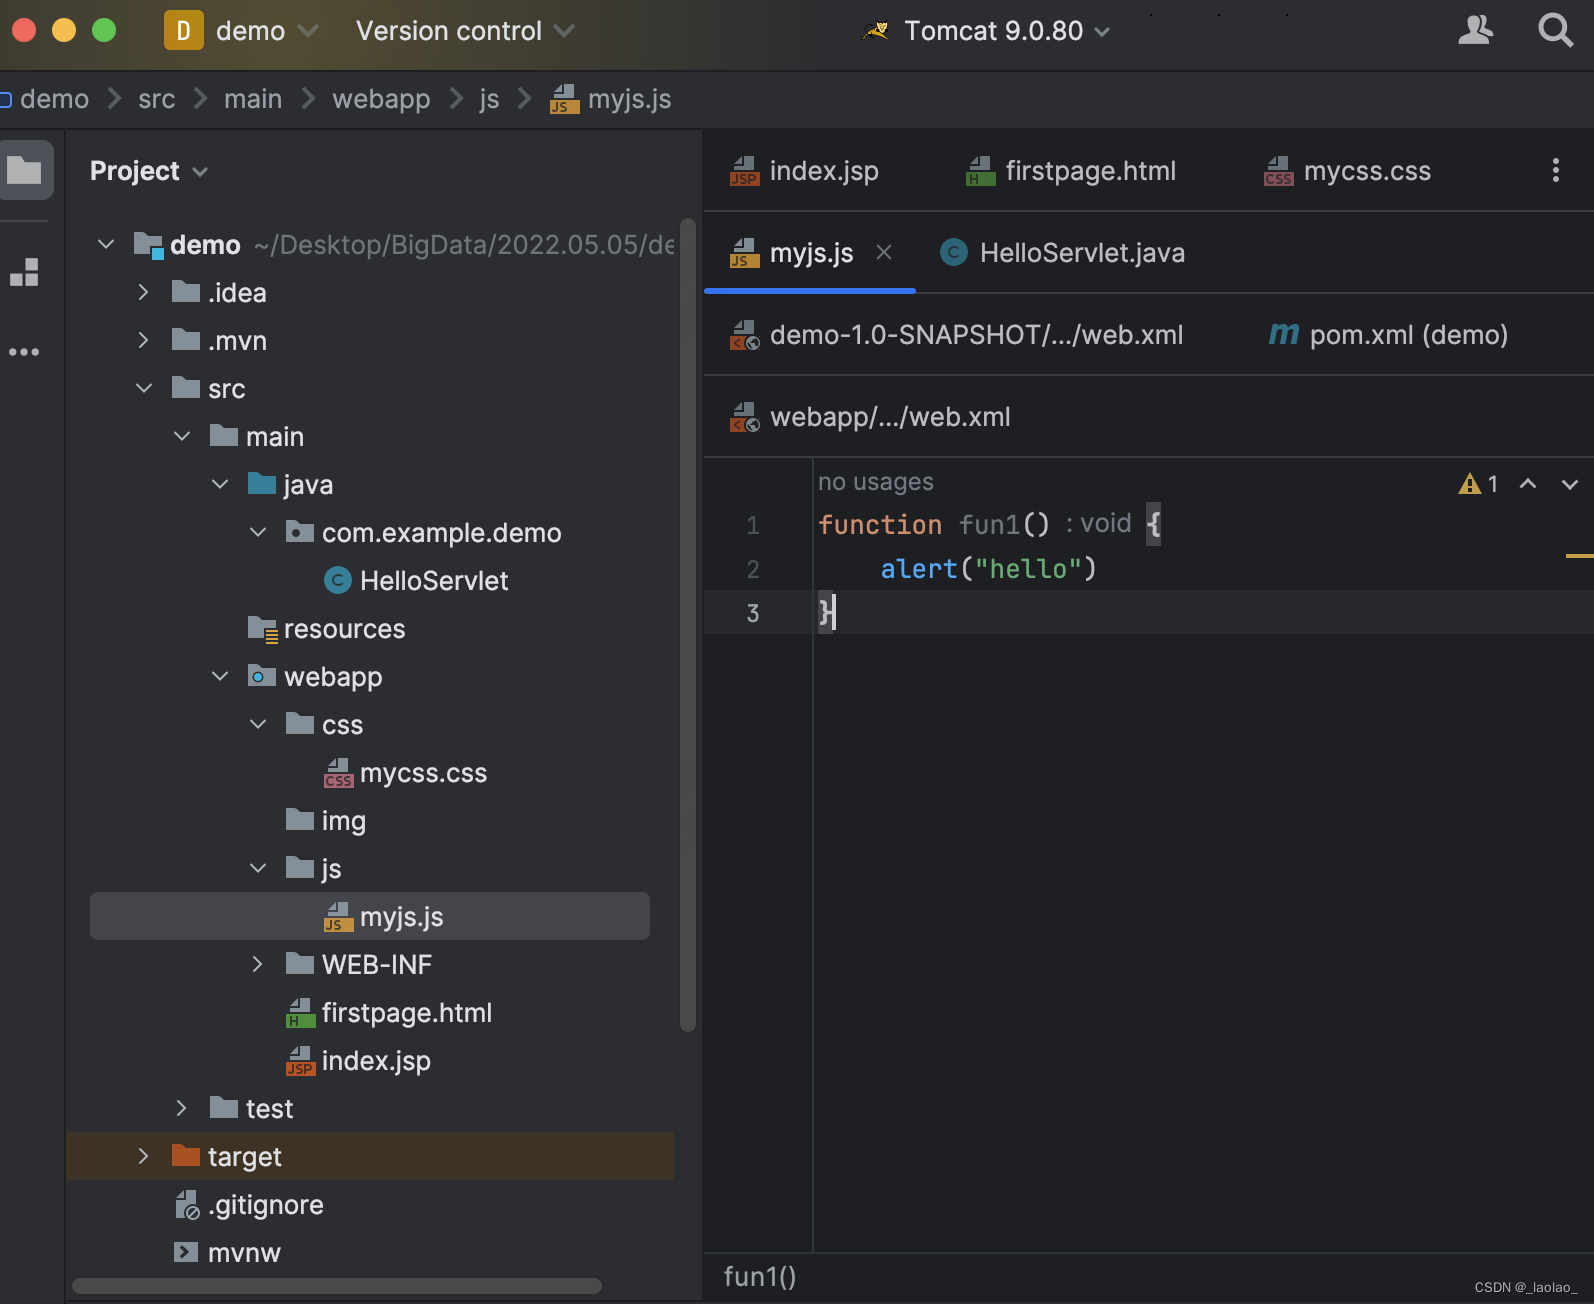1594x1304 pixels.
Task: Collapse the com.example.demo package
Action: click(258, 532)
